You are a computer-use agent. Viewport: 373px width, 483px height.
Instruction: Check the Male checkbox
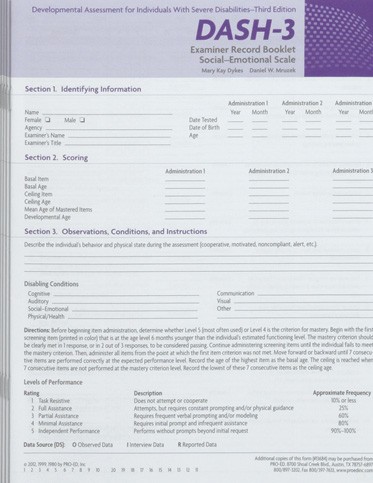pyautogui.click(x=83, y=120)
